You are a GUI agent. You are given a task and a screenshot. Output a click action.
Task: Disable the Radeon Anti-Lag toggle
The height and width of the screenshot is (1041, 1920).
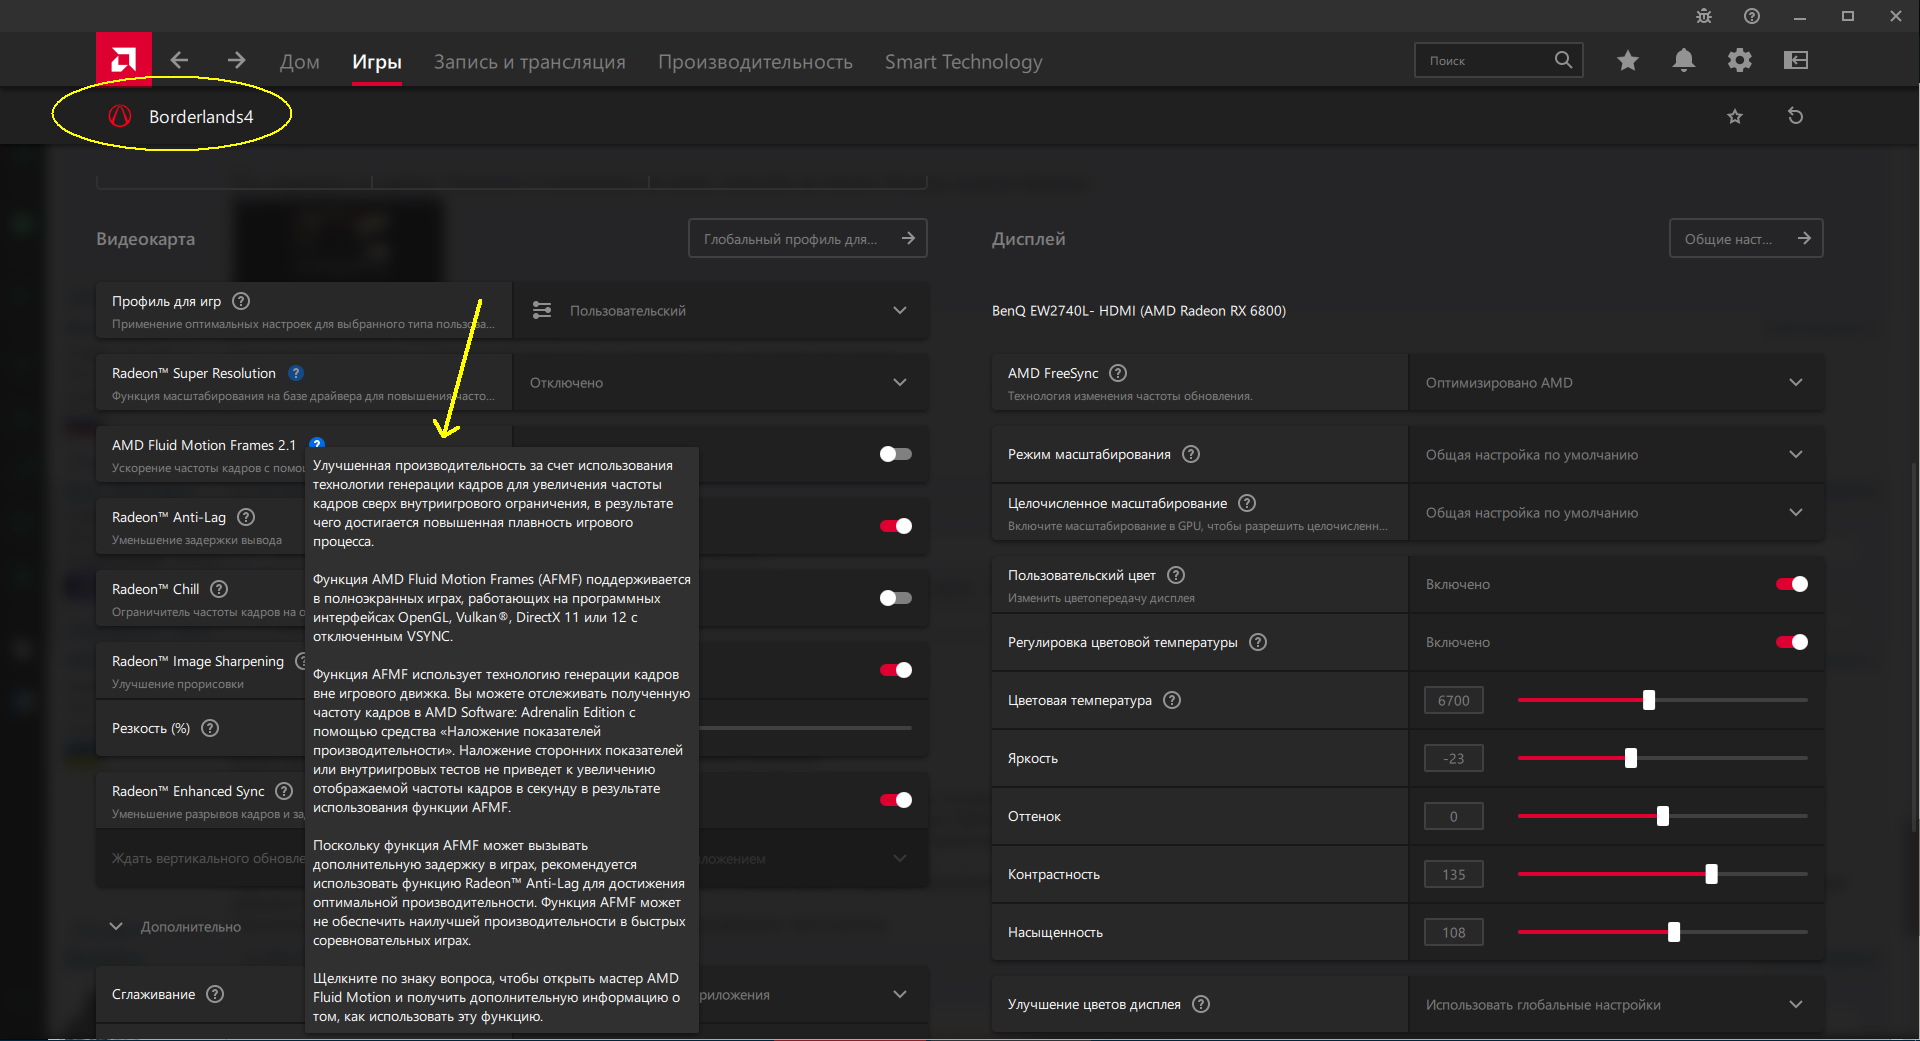click(x=895, y=526)
